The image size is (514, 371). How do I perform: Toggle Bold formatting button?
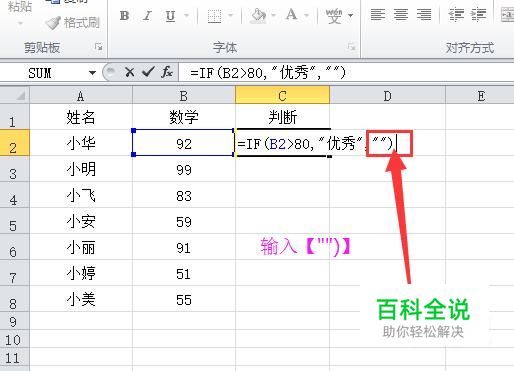click(124, 15)
